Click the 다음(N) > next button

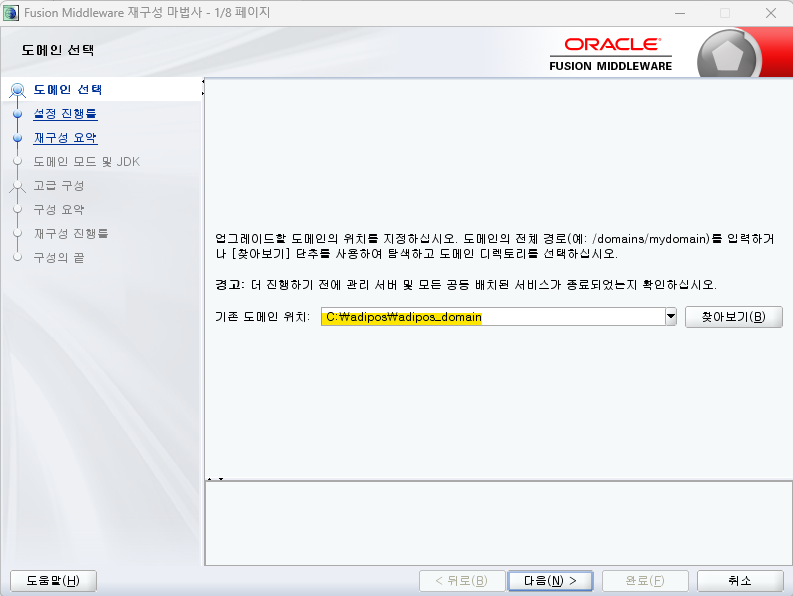550,580
